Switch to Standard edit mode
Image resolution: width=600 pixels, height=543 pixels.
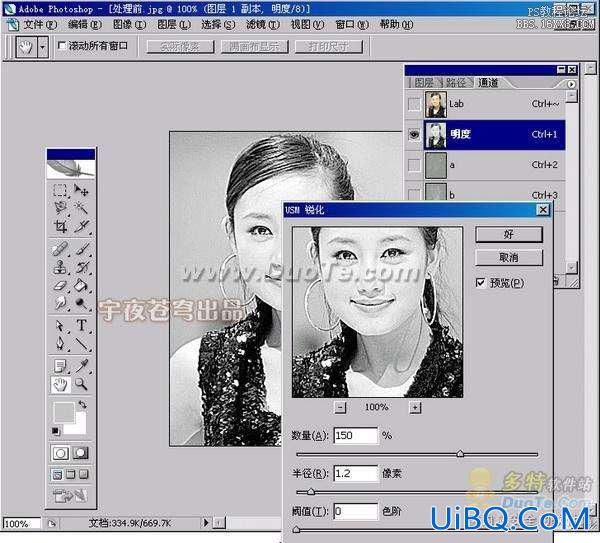click(60, 453)
